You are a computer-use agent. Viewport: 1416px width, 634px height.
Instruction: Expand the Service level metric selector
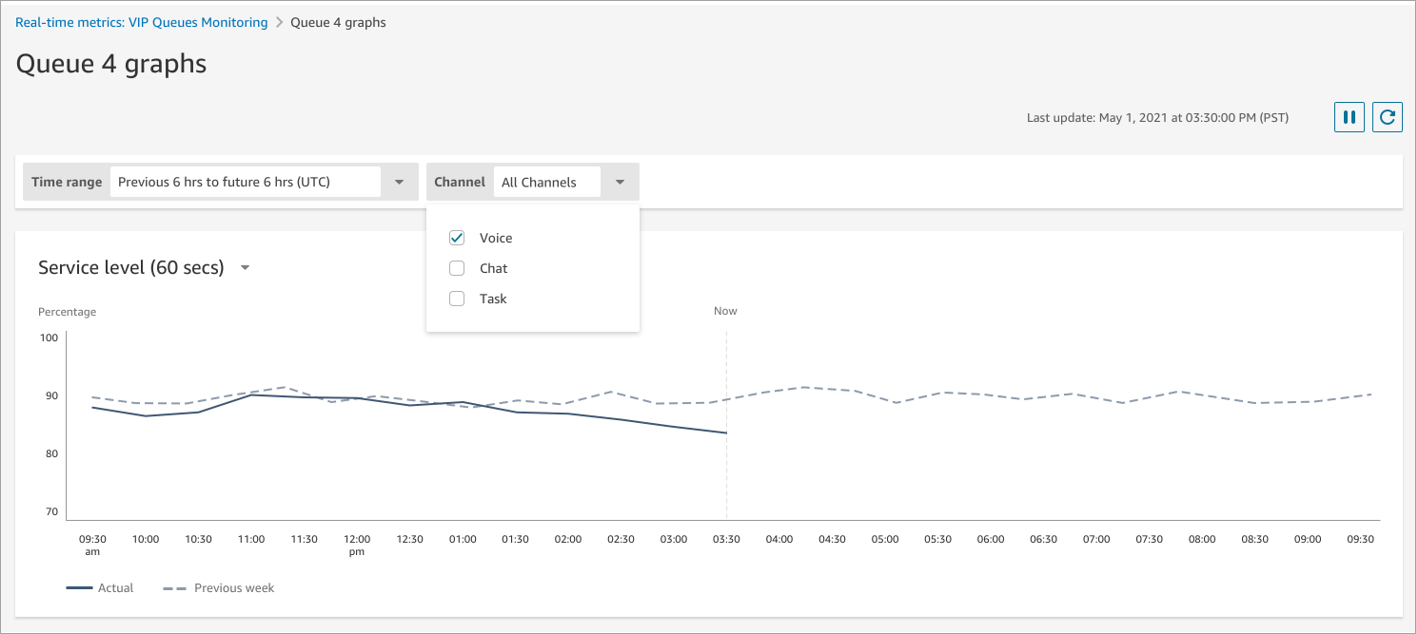pos(245,268)
